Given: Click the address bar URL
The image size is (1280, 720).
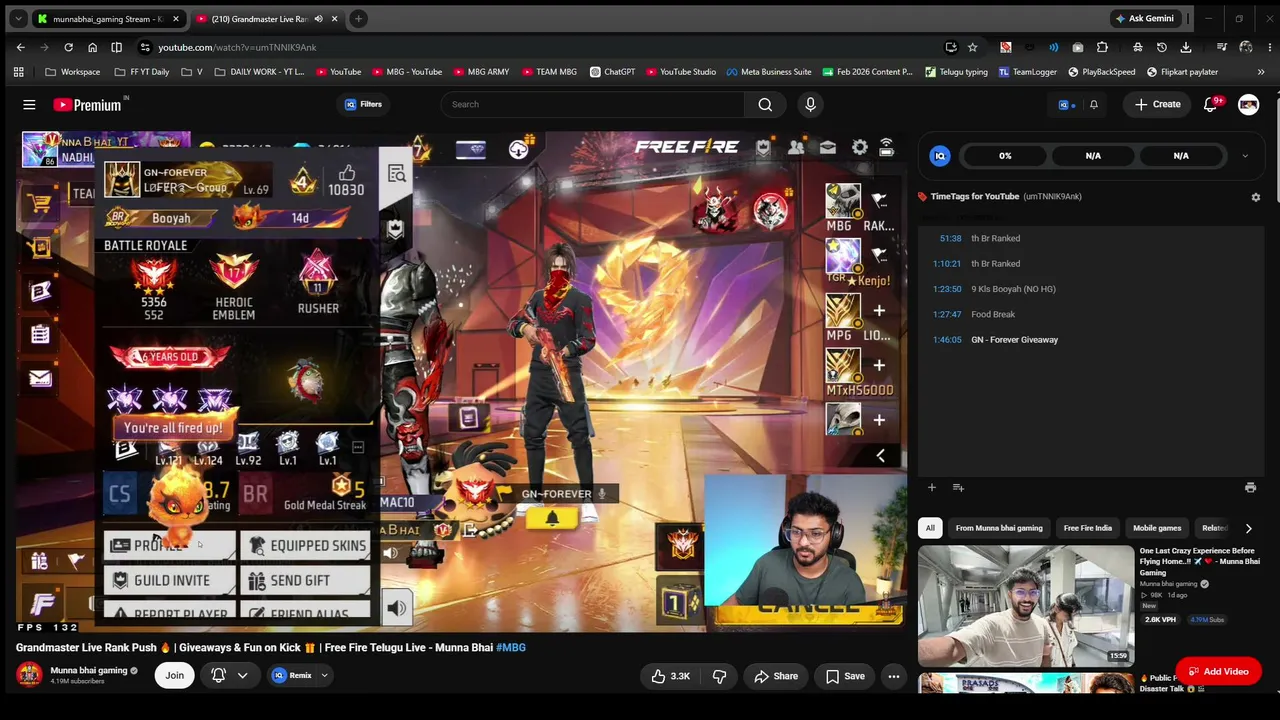Looking at the screenshot, I should pos(237,47).
